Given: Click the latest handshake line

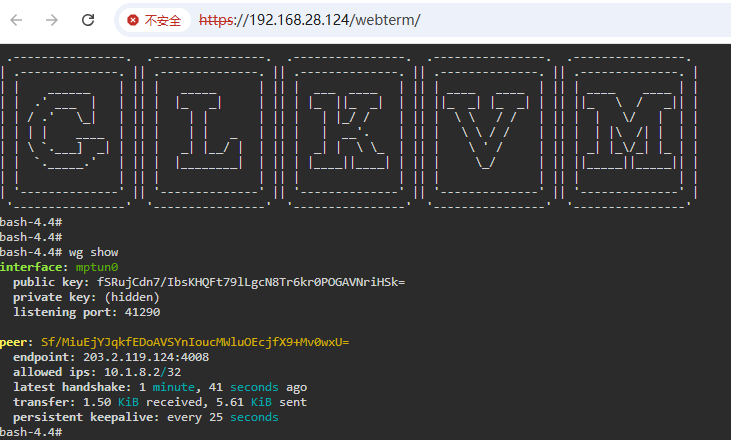Looking at the screenshot, I should (x=160, y=387).
